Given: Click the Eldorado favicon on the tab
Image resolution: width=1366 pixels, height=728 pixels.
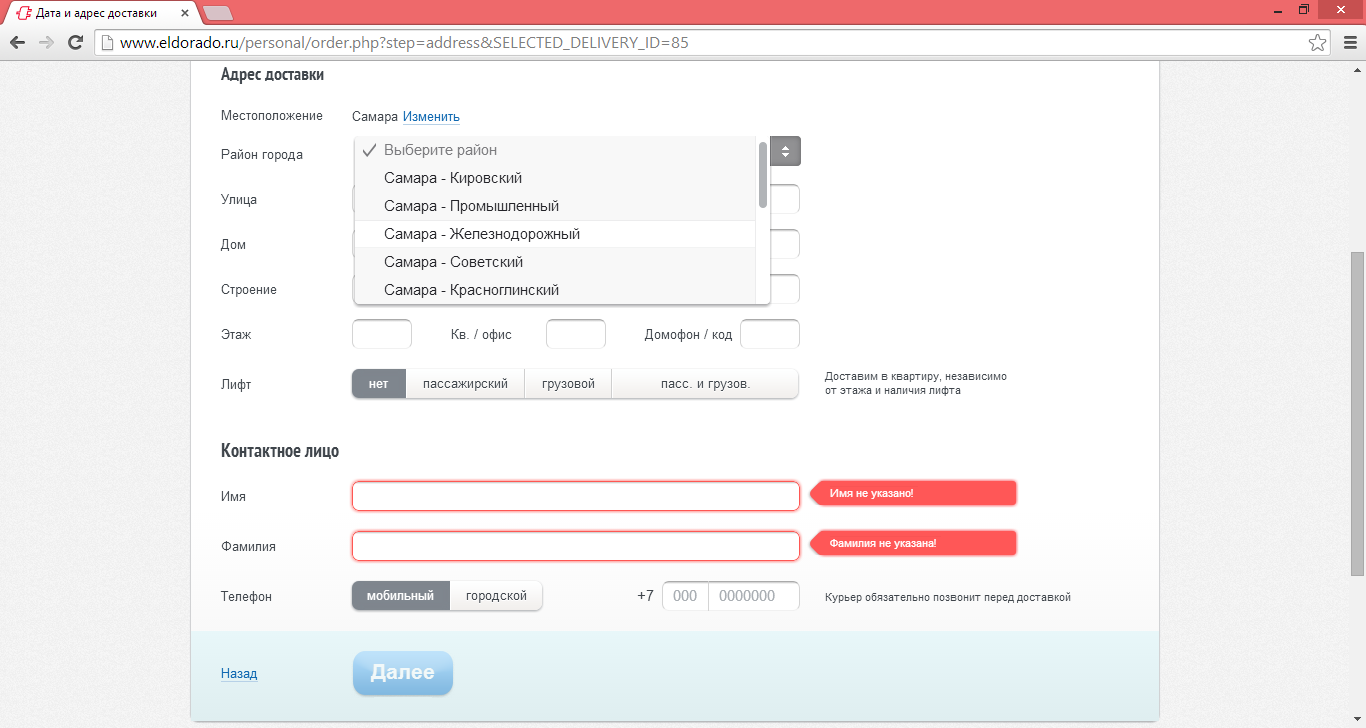Looking at the screenshot, I should pyautogui.click(x=24, y=13).
